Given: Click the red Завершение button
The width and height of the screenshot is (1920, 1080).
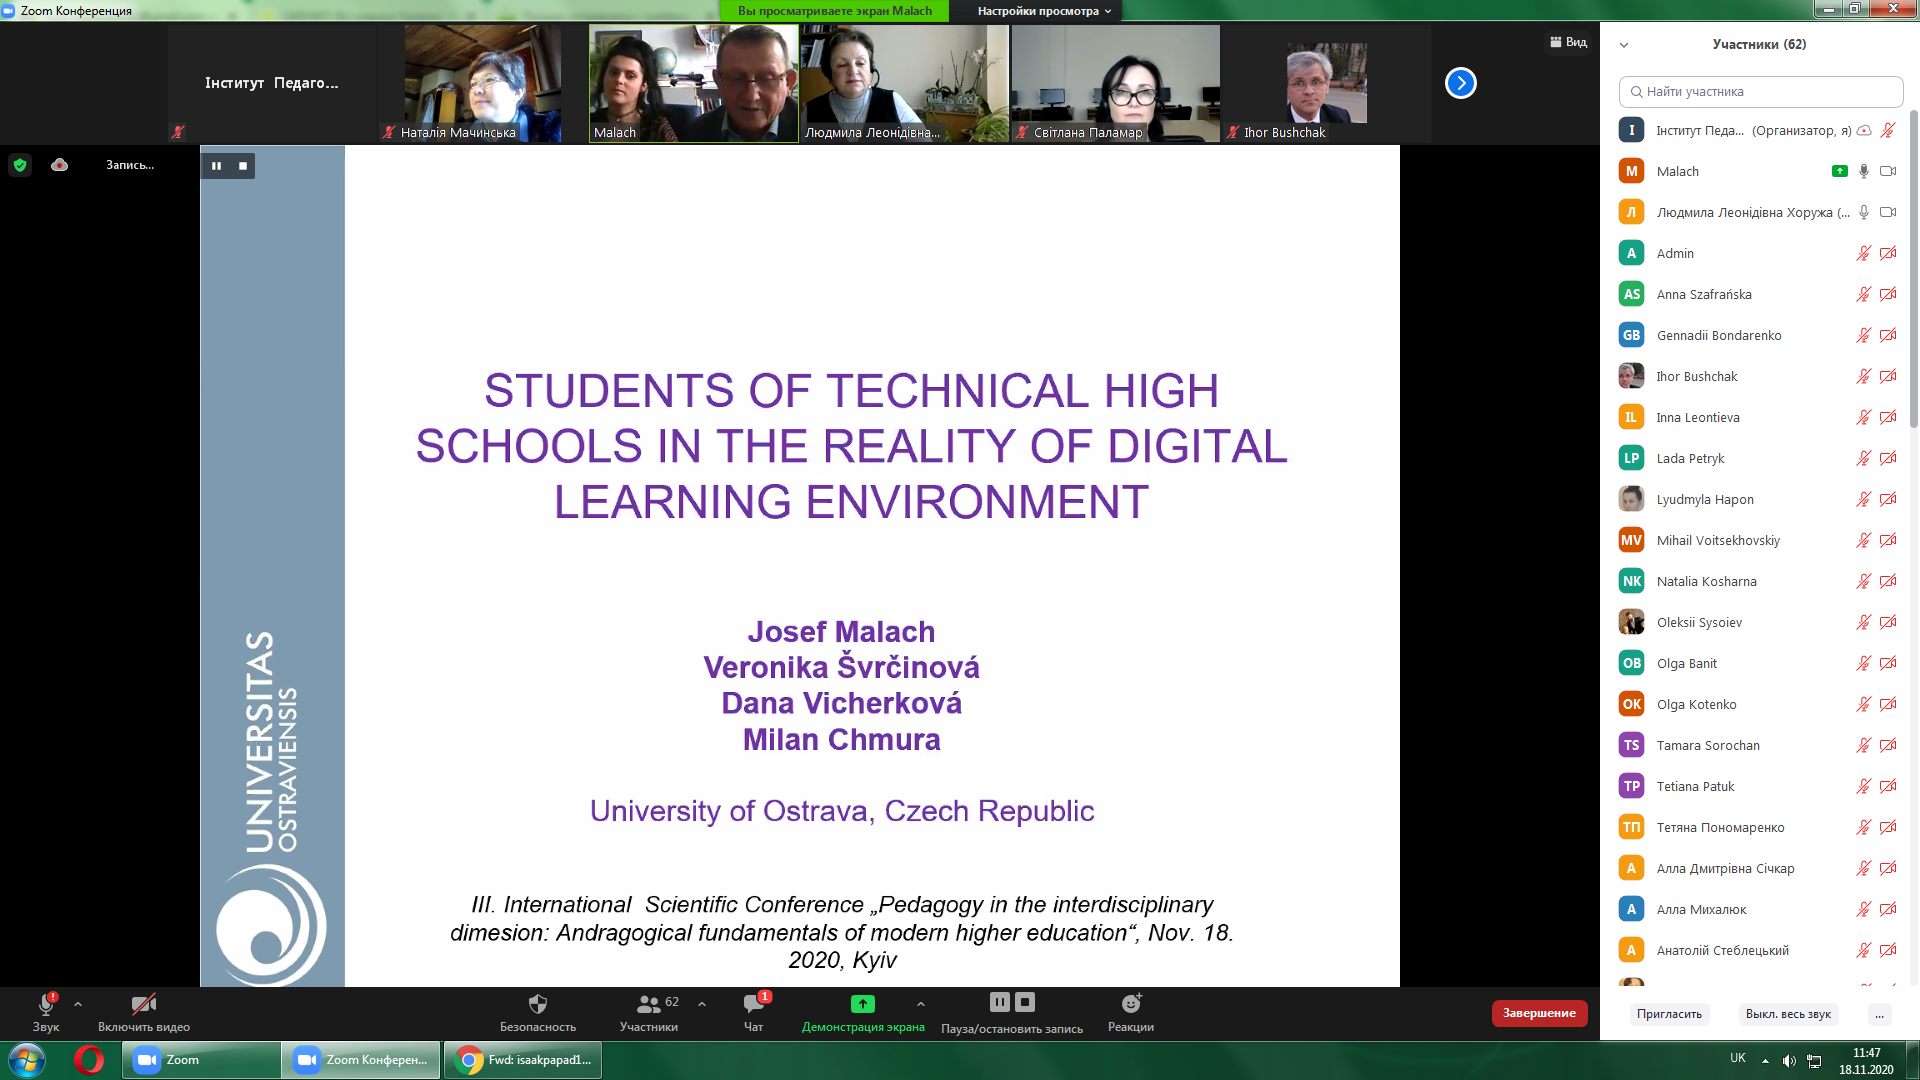Looking at the screenshot, I should tap(1539, 1013).
